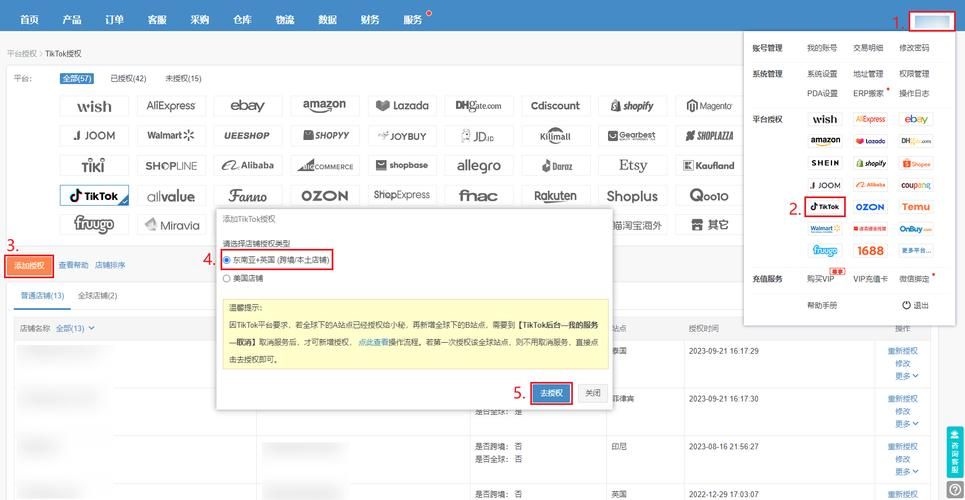The width and height of the screenshot is (965, 500).
Task: Open 1688 authorization in the account menu panel
Action: [x=870, y=251]
